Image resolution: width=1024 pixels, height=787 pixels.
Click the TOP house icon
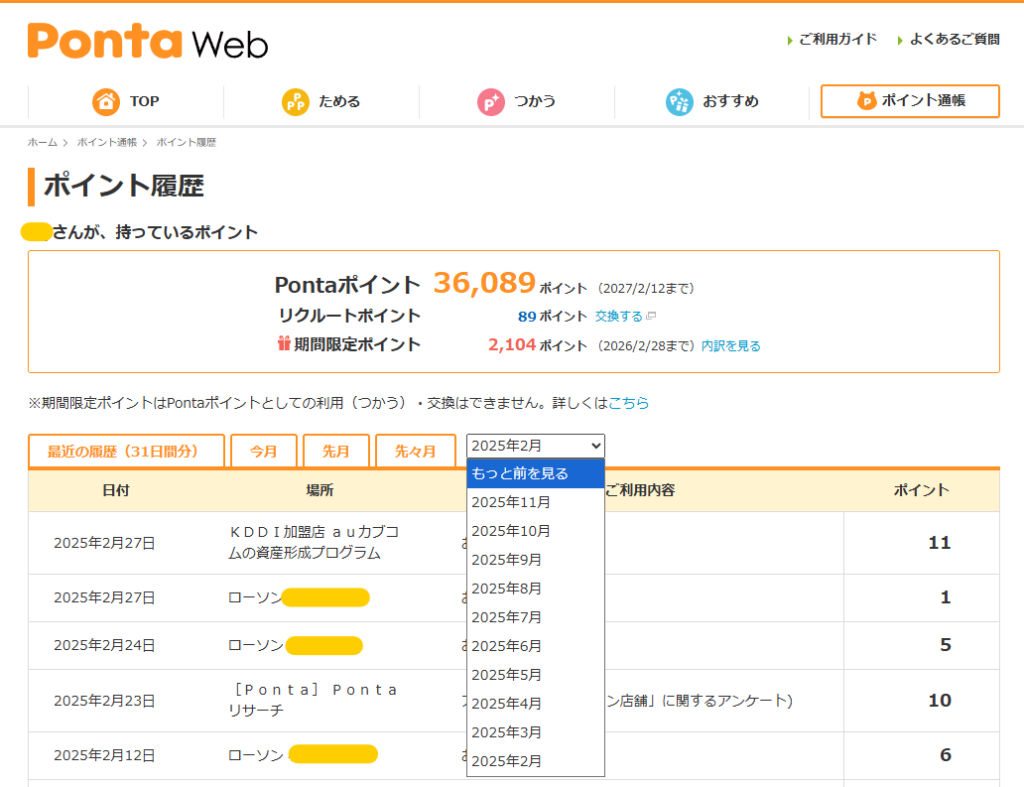106,101
